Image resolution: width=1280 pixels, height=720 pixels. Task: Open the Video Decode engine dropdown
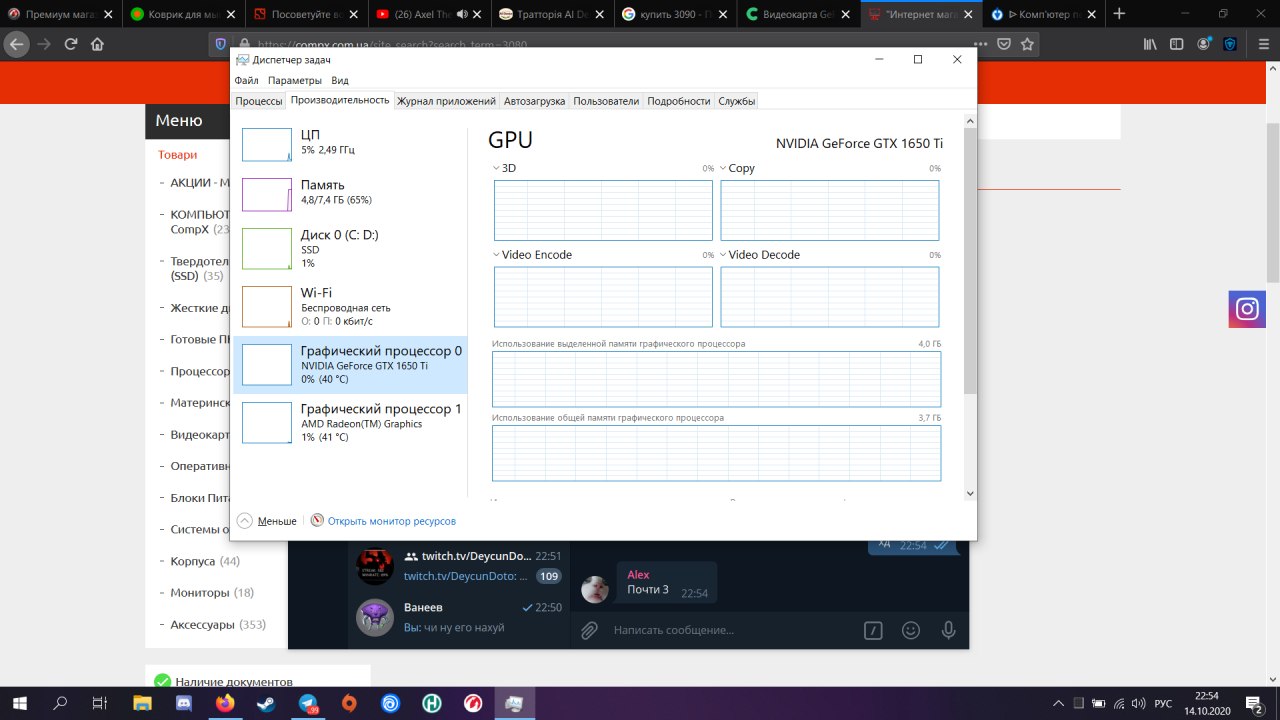tap(723, 255)
